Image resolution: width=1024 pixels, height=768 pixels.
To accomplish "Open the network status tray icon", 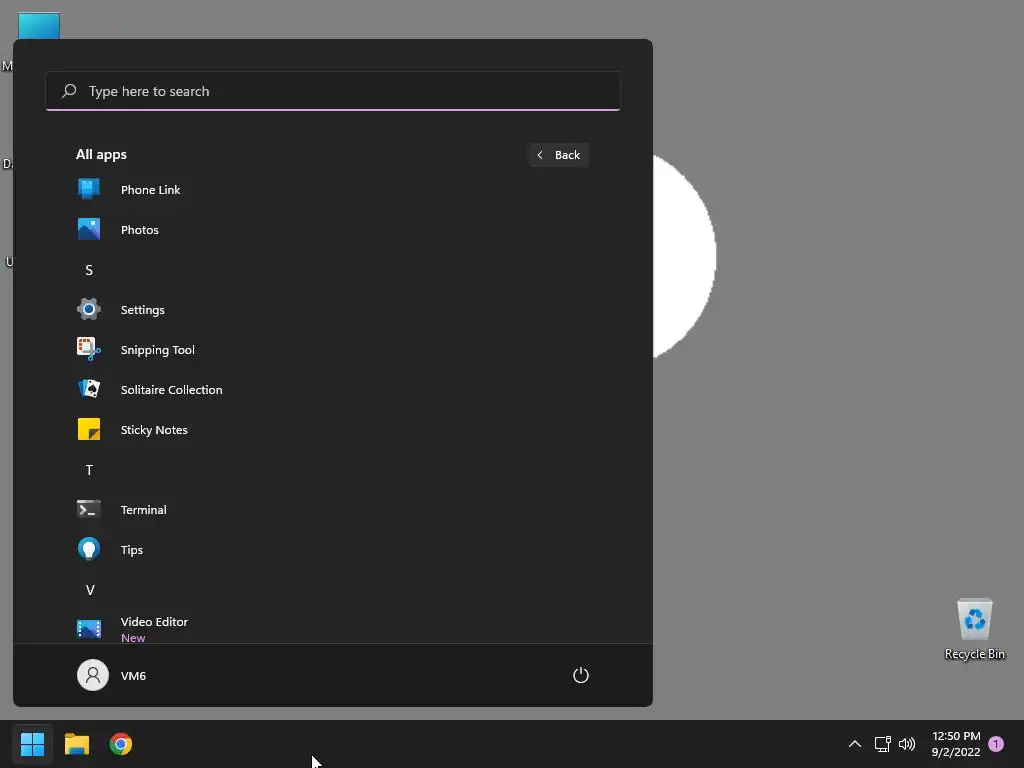I will (882, 744).
